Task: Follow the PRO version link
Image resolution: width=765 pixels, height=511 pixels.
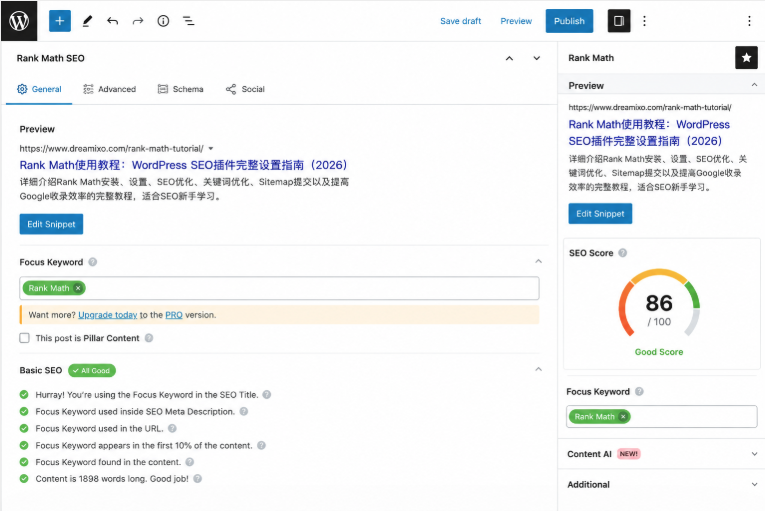Action: click(x=174, y=315)
